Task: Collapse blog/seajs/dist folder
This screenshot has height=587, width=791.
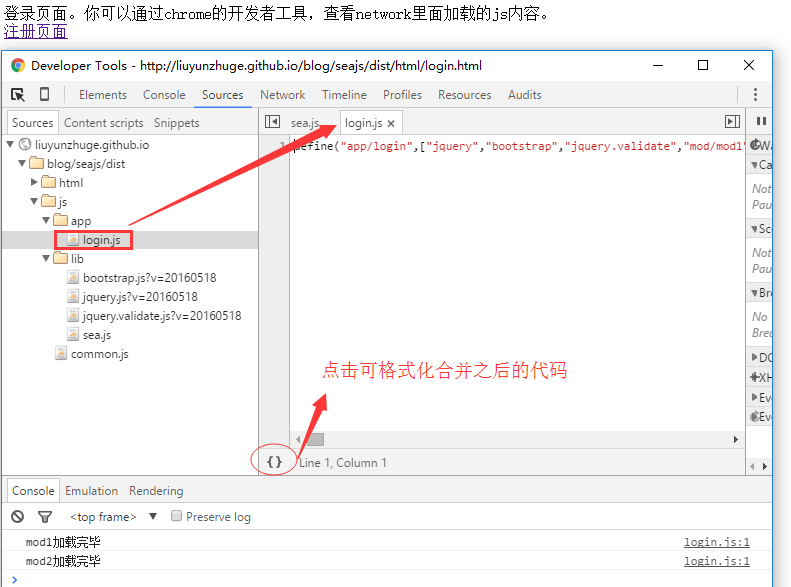Action: (22, 163)
